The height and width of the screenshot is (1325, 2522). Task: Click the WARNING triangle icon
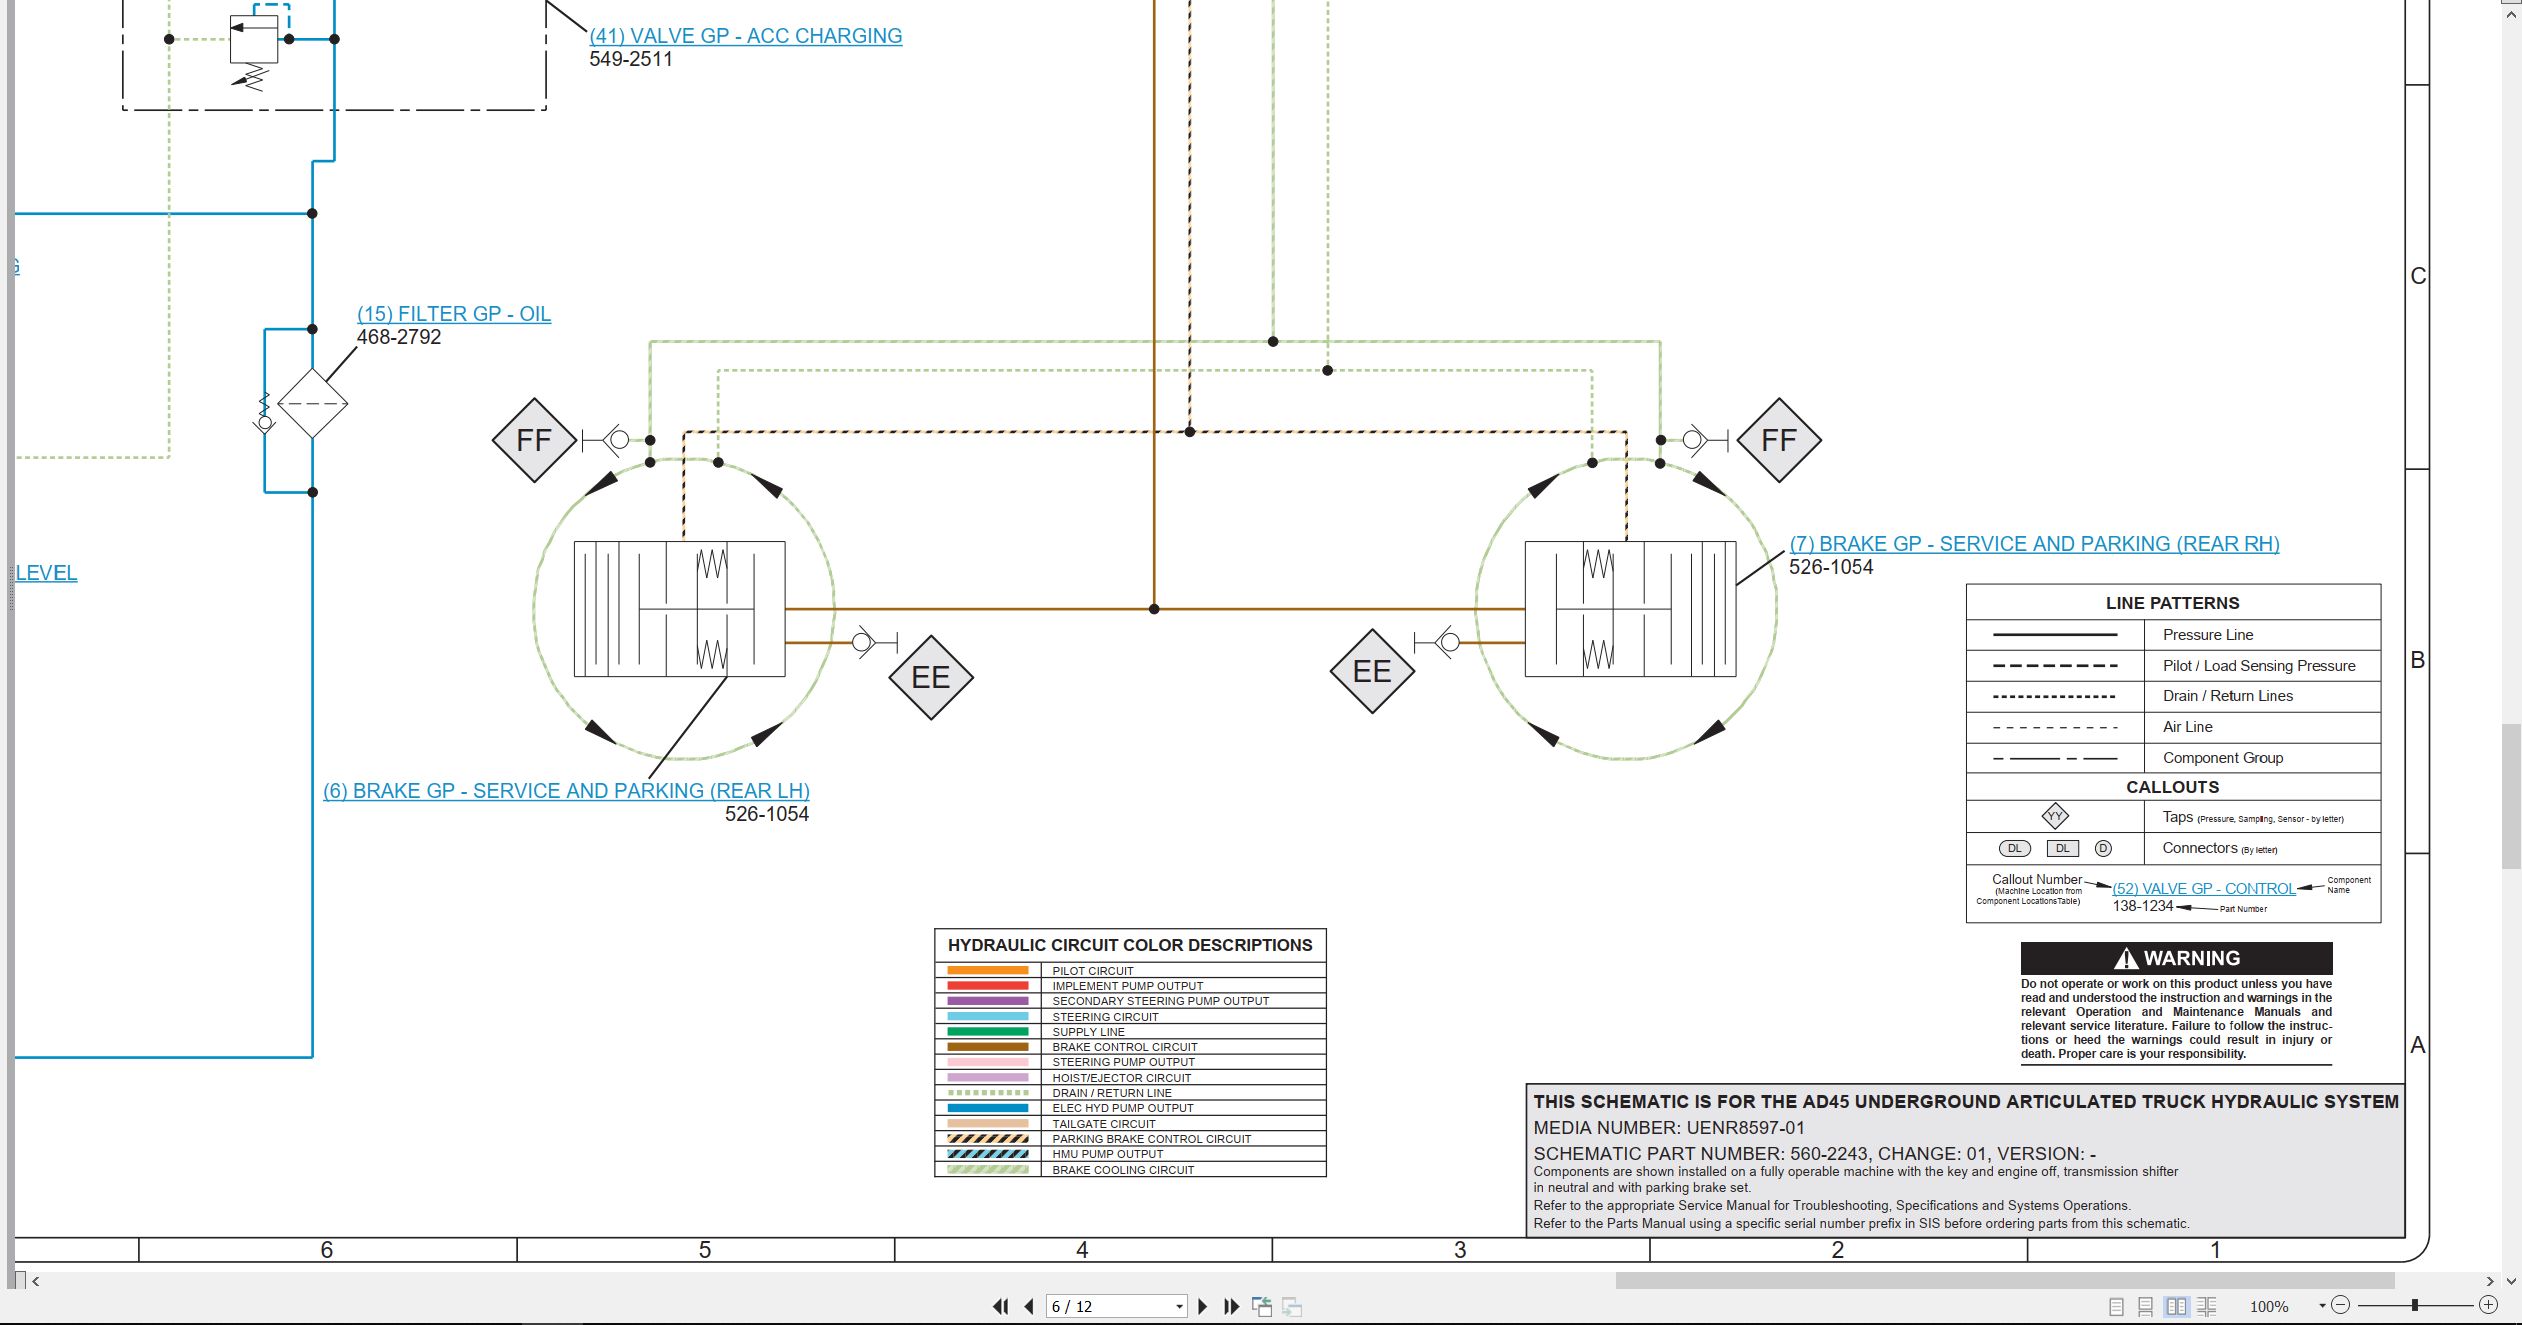[2126, 959]
